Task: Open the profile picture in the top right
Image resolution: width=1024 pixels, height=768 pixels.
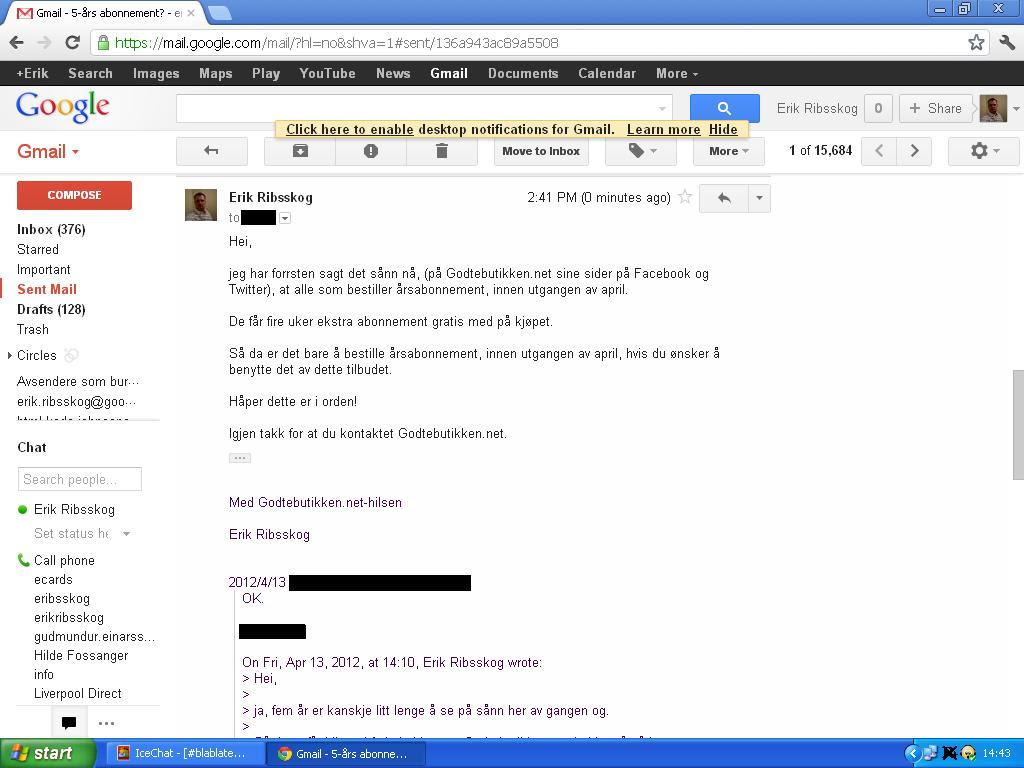Action: tap(993, 108)
